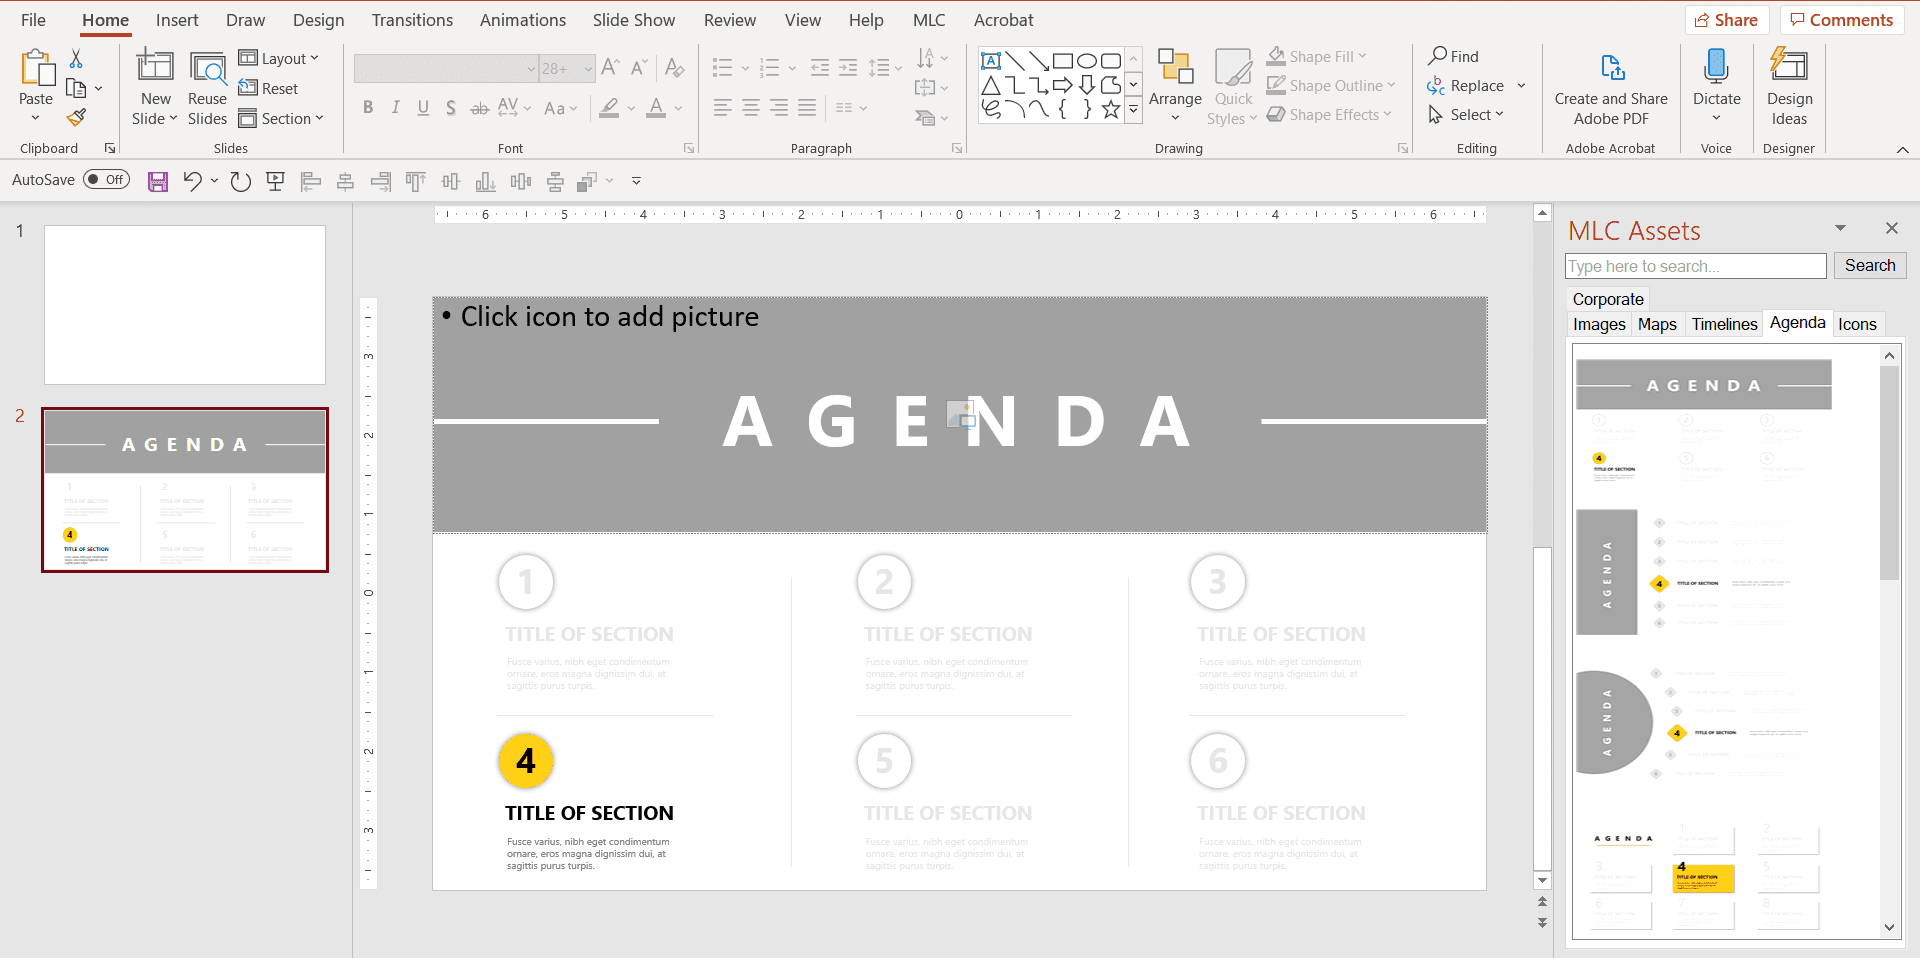
Task: Toggle the AutoSave switch
Action: (106, 180)
